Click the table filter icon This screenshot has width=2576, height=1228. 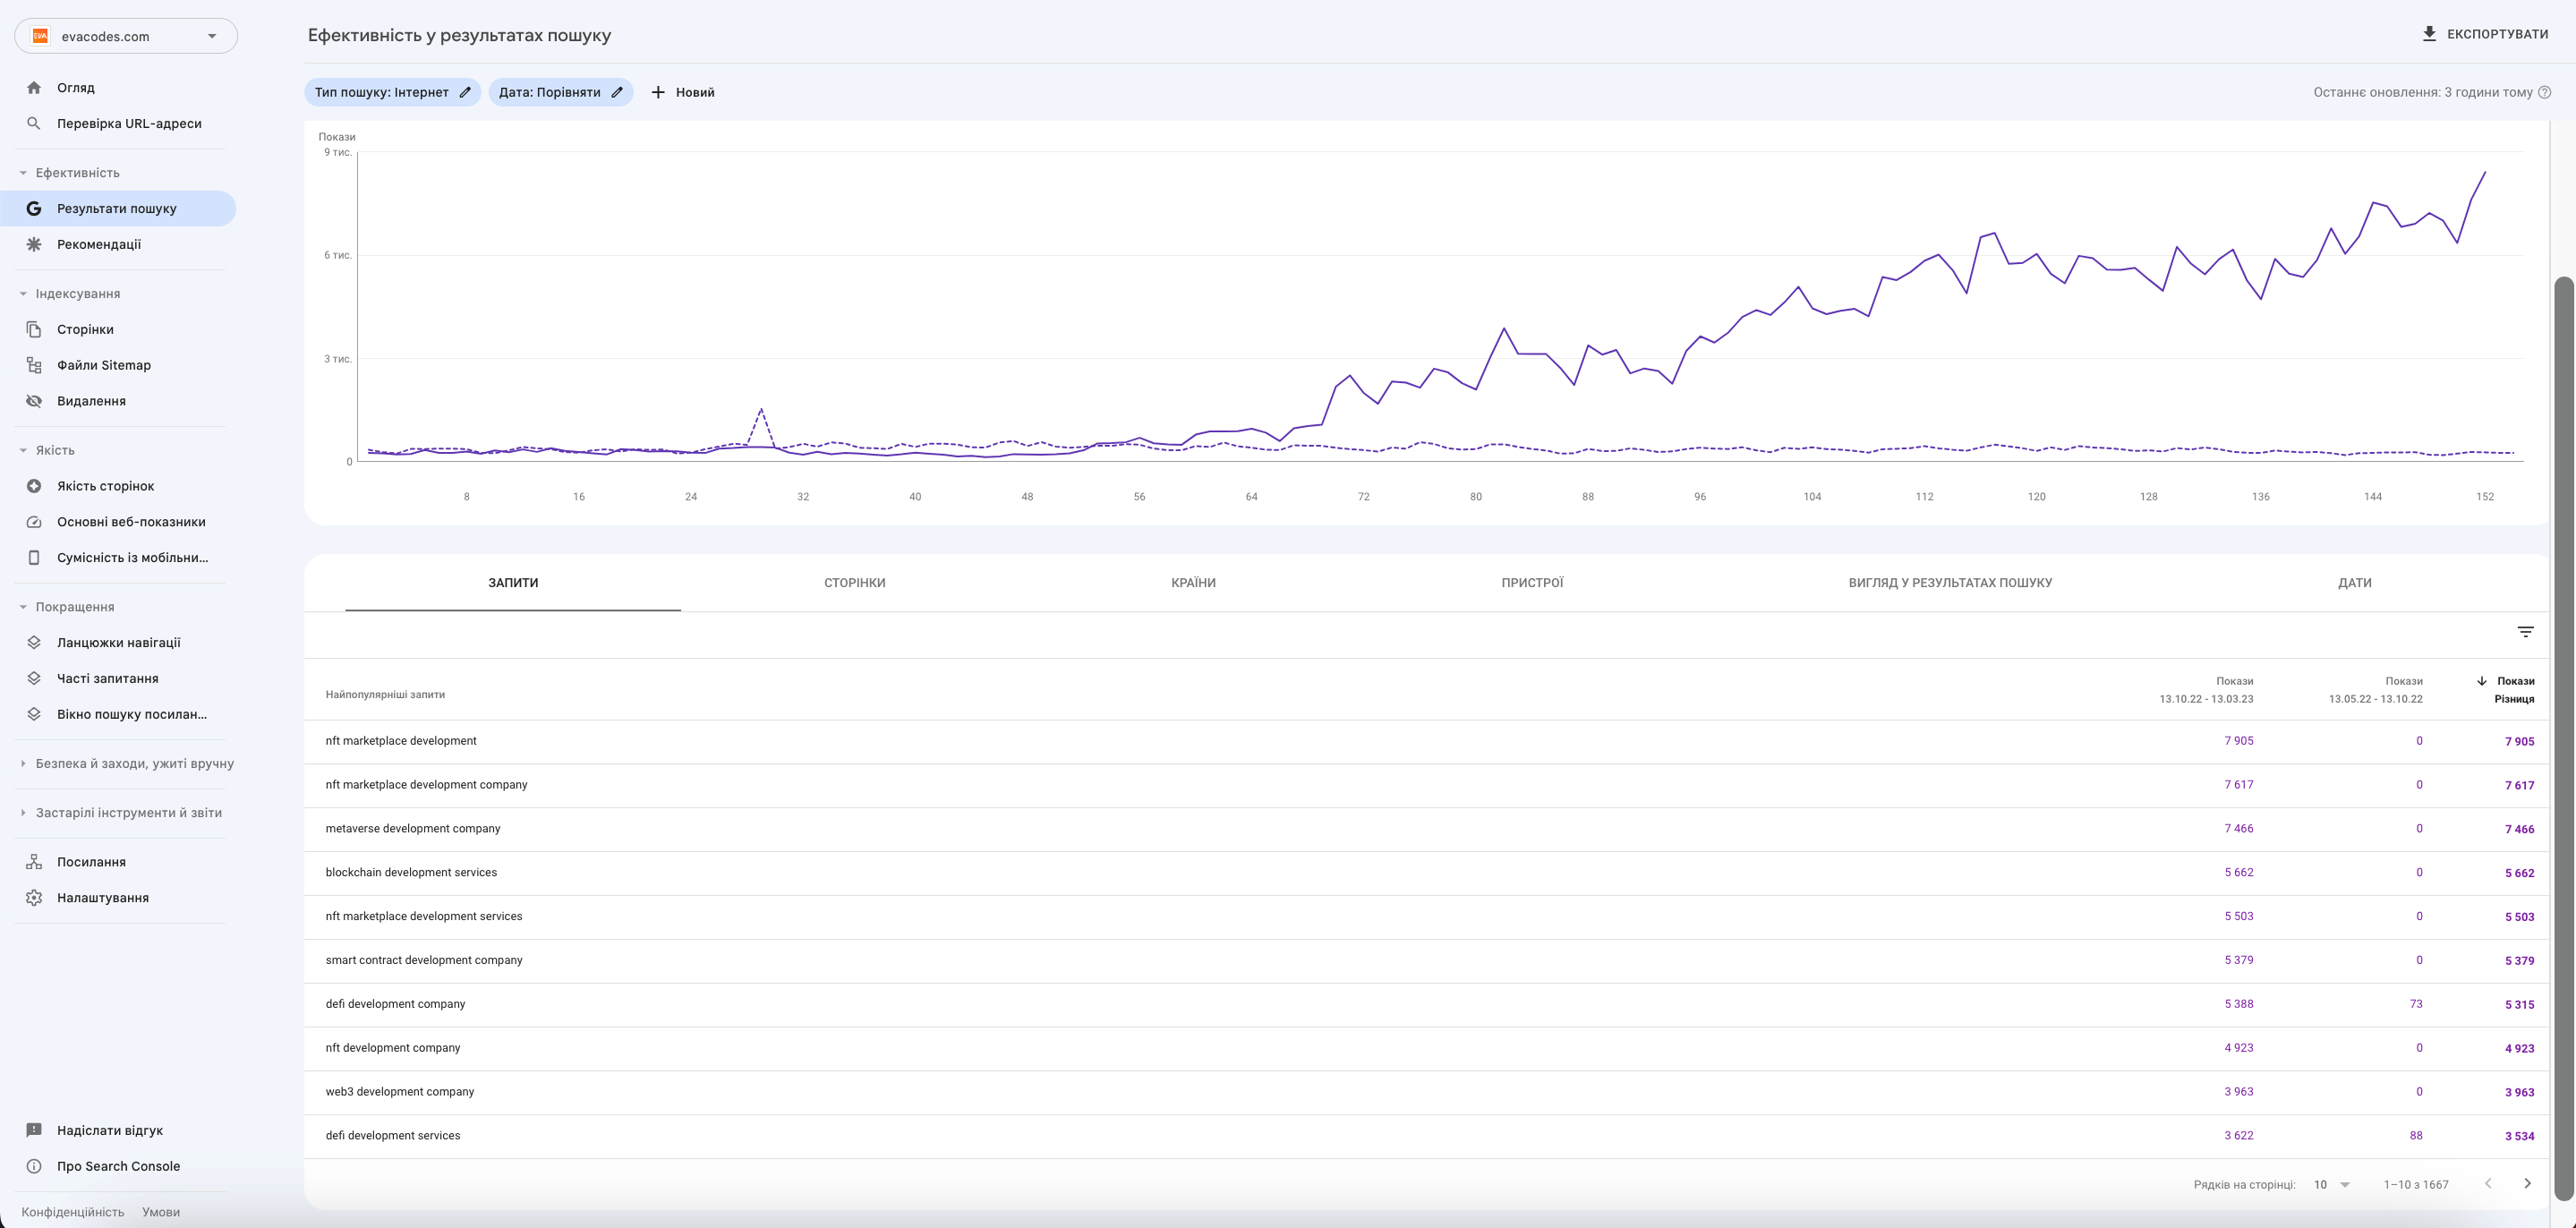tap(2525, 632)
